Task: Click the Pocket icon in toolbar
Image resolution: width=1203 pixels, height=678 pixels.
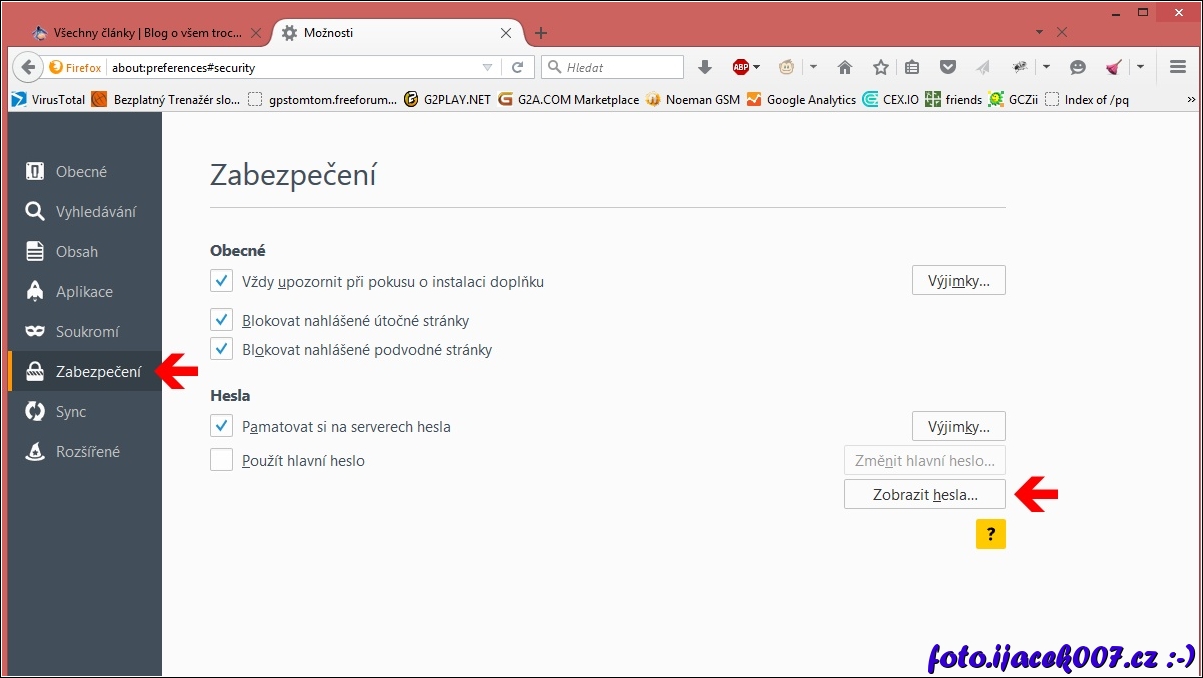Action: coord(947,67)
